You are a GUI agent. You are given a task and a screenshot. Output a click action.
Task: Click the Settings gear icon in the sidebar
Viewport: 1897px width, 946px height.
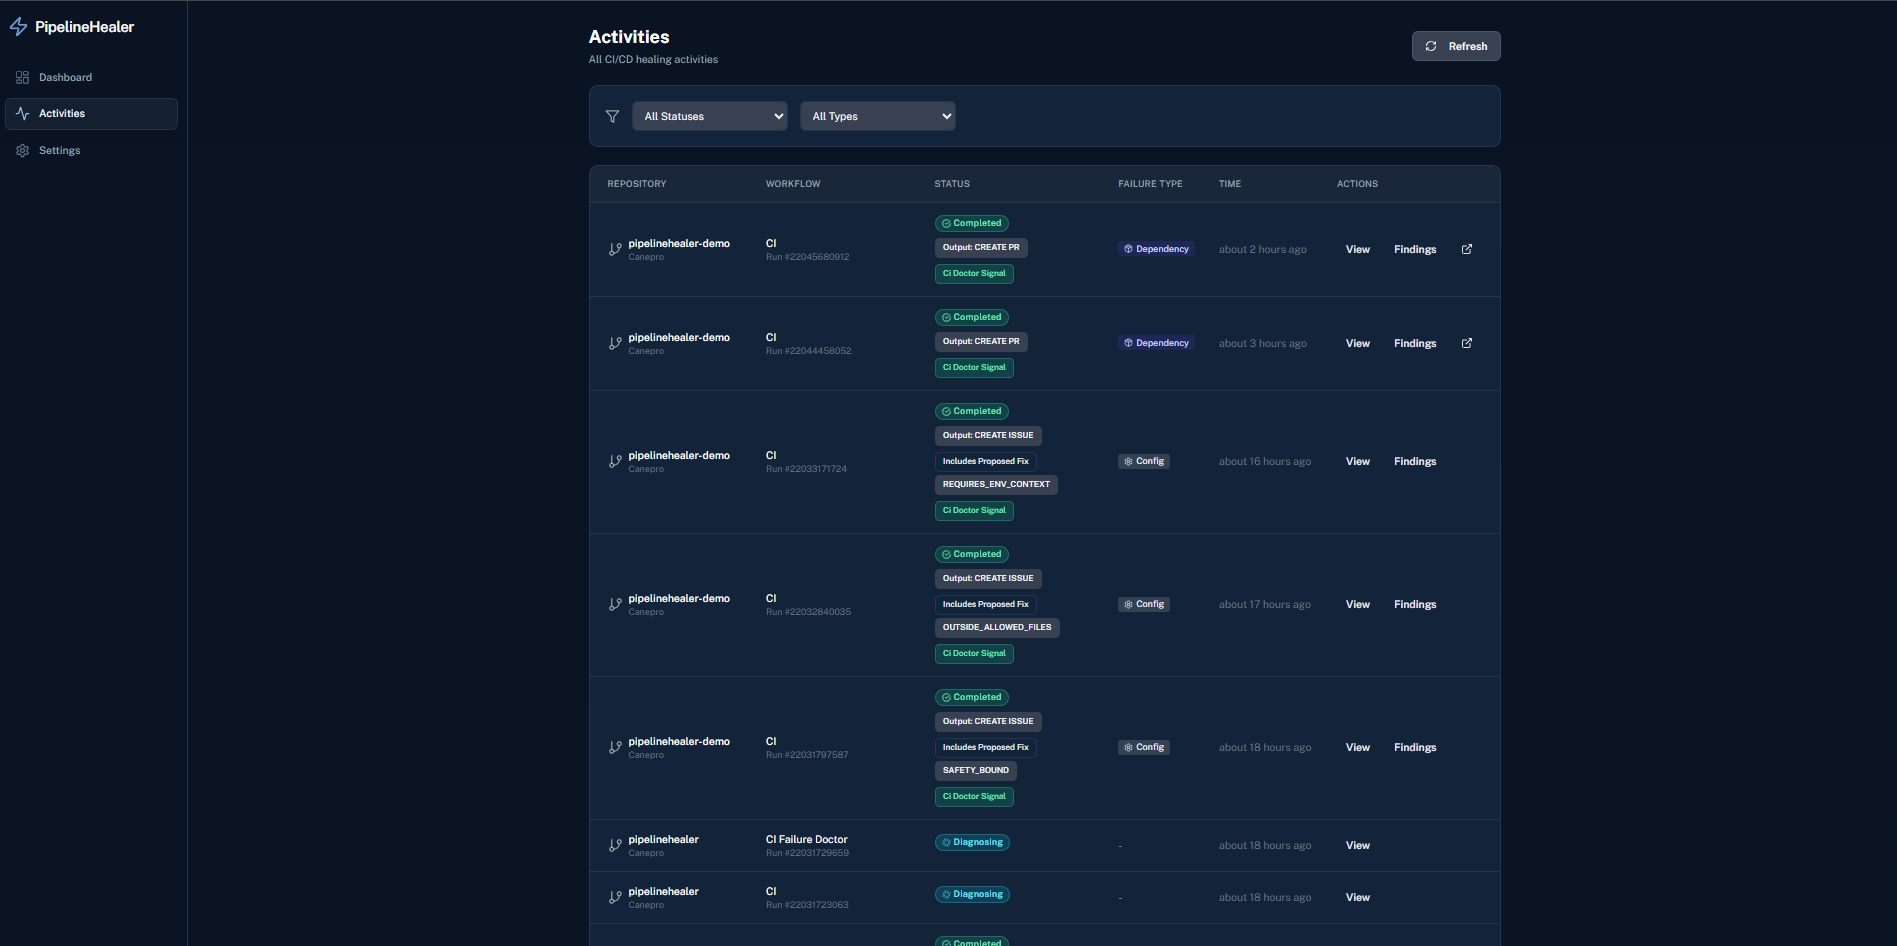22,150
